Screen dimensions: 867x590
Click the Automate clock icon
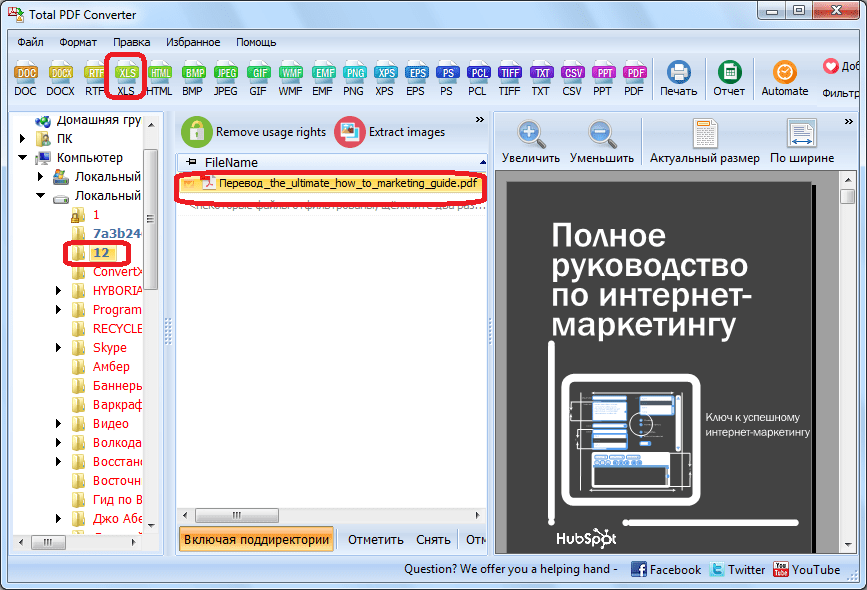pos(785,74)
